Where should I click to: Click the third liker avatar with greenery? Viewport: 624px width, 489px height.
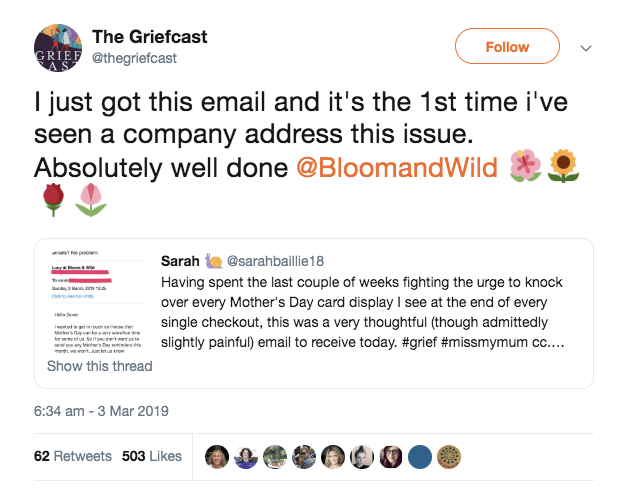point(275,457)
